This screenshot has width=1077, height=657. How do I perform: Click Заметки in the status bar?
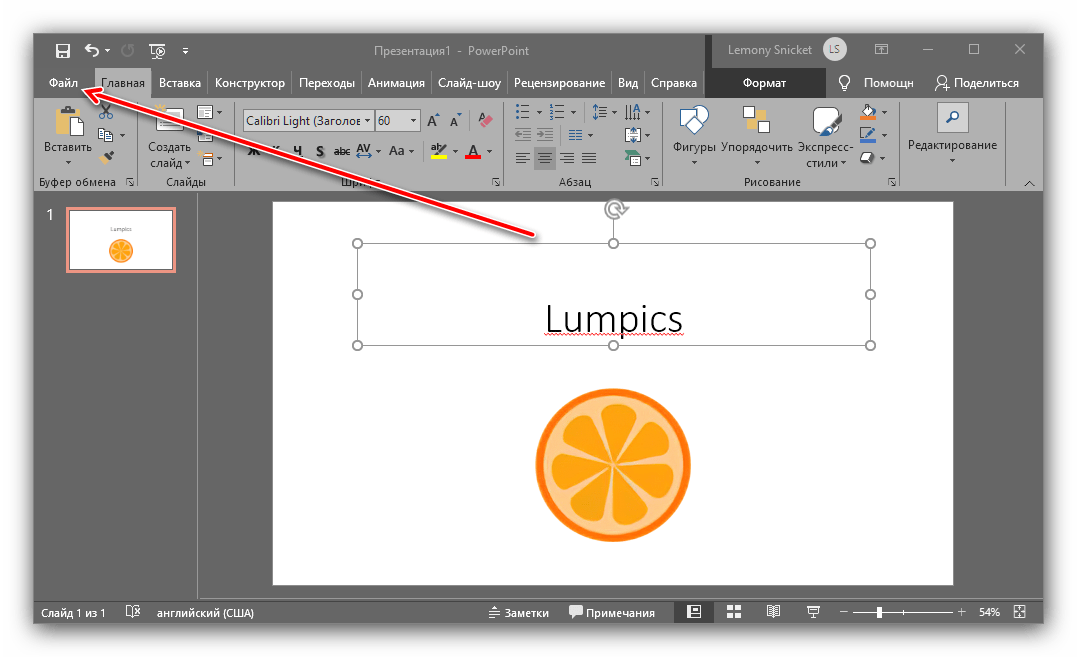pos(519,613)
